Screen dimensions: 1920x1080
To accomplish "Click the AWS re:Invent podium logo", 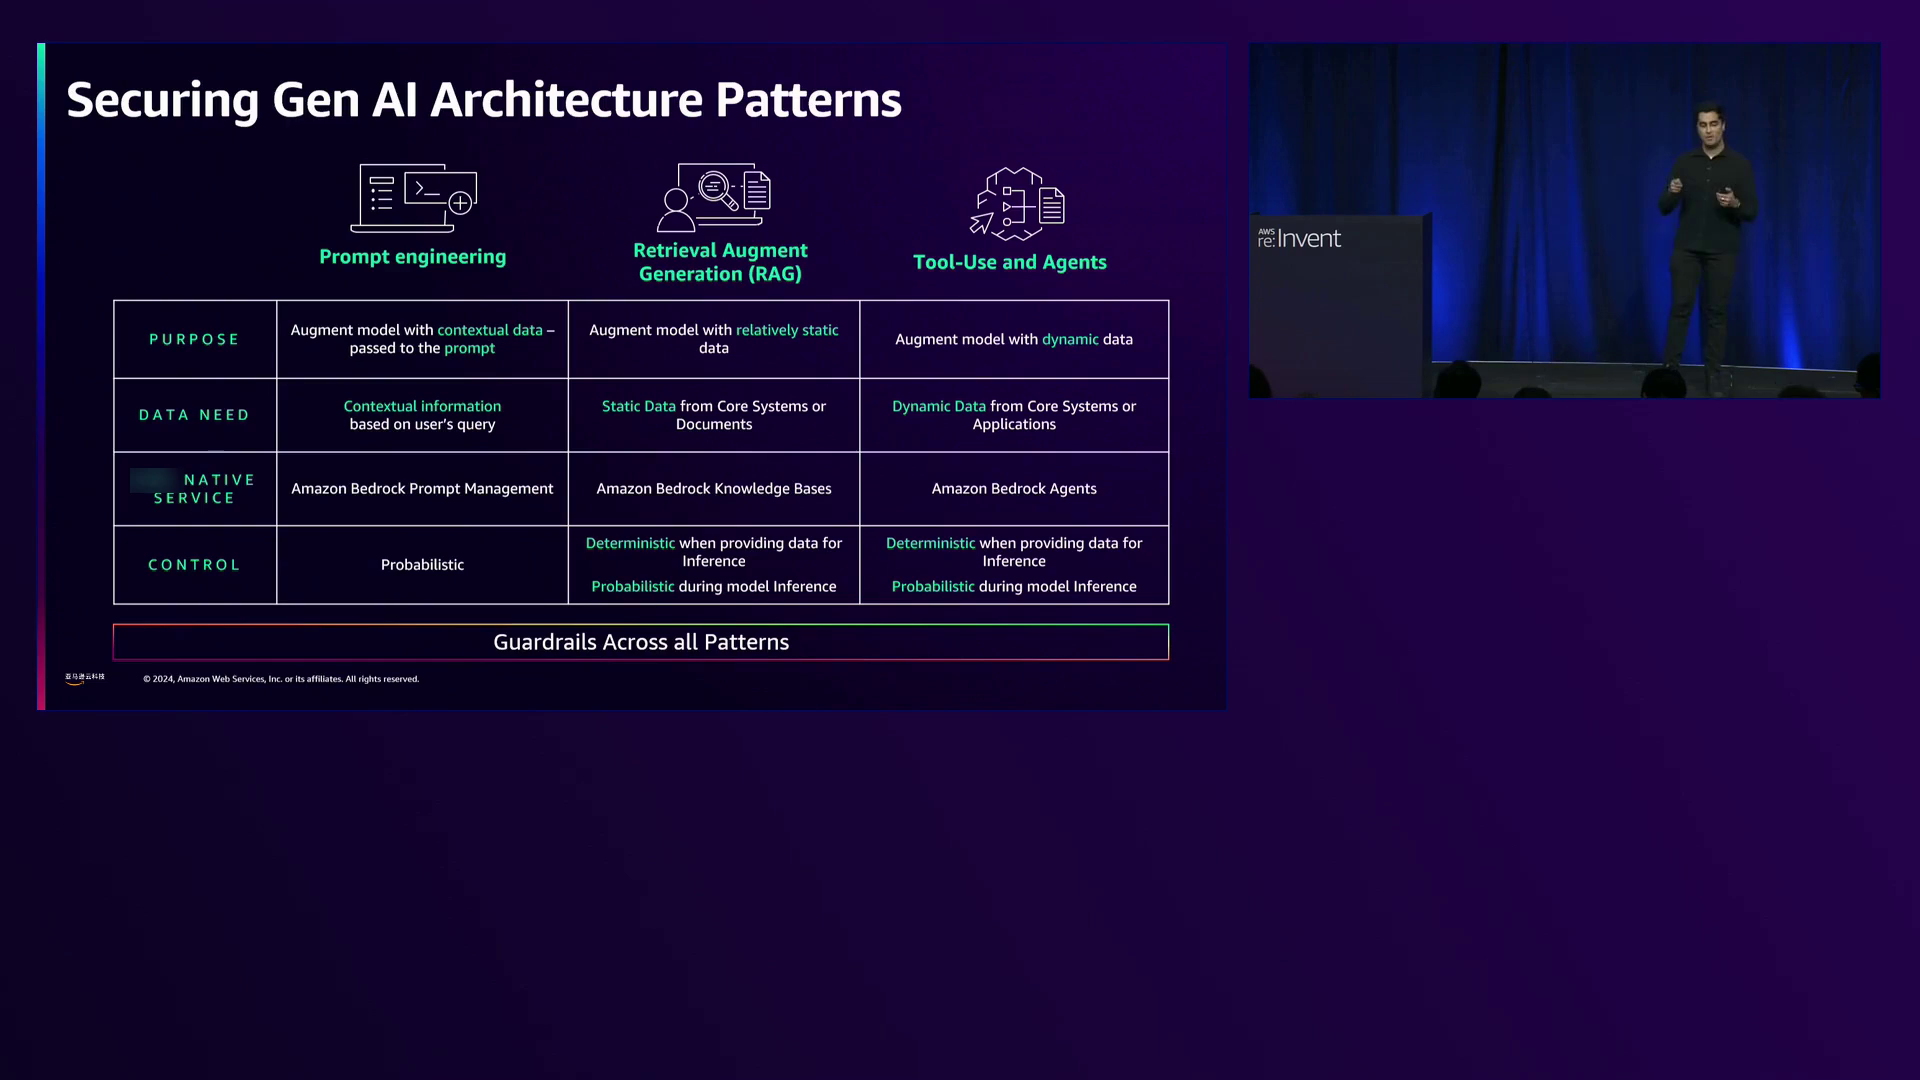I will pyautogui.click(x=1299, y=239).
